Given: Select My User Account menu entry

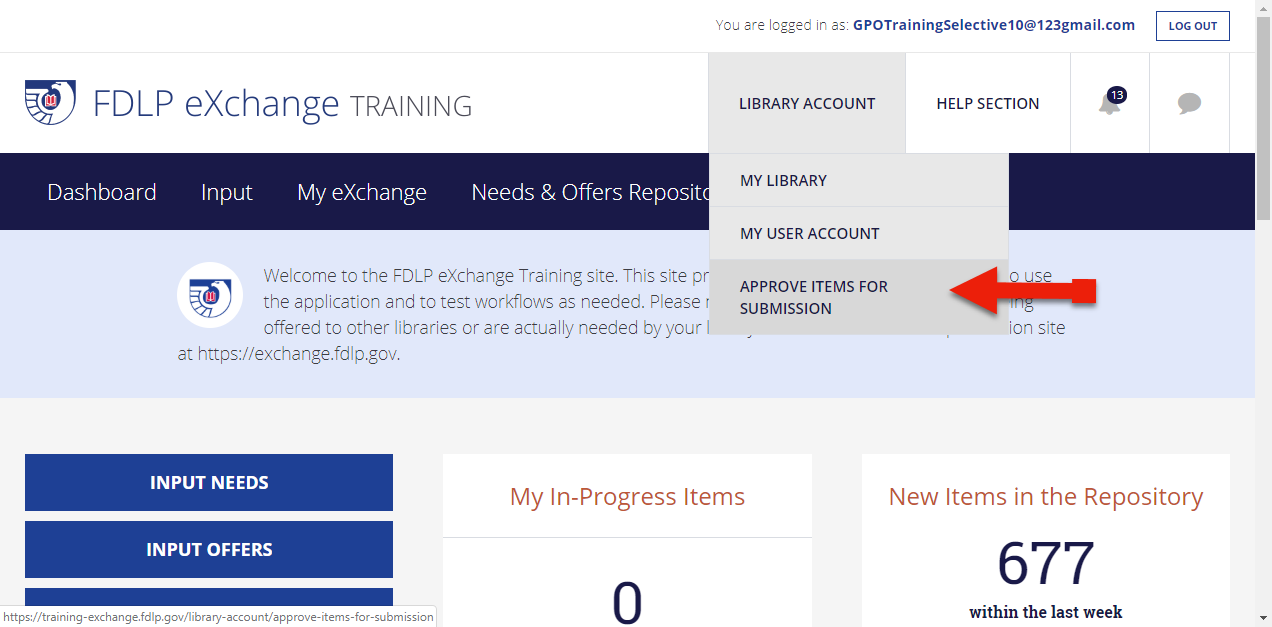Looking at the screenshot, I should click(x=859, y=233).
